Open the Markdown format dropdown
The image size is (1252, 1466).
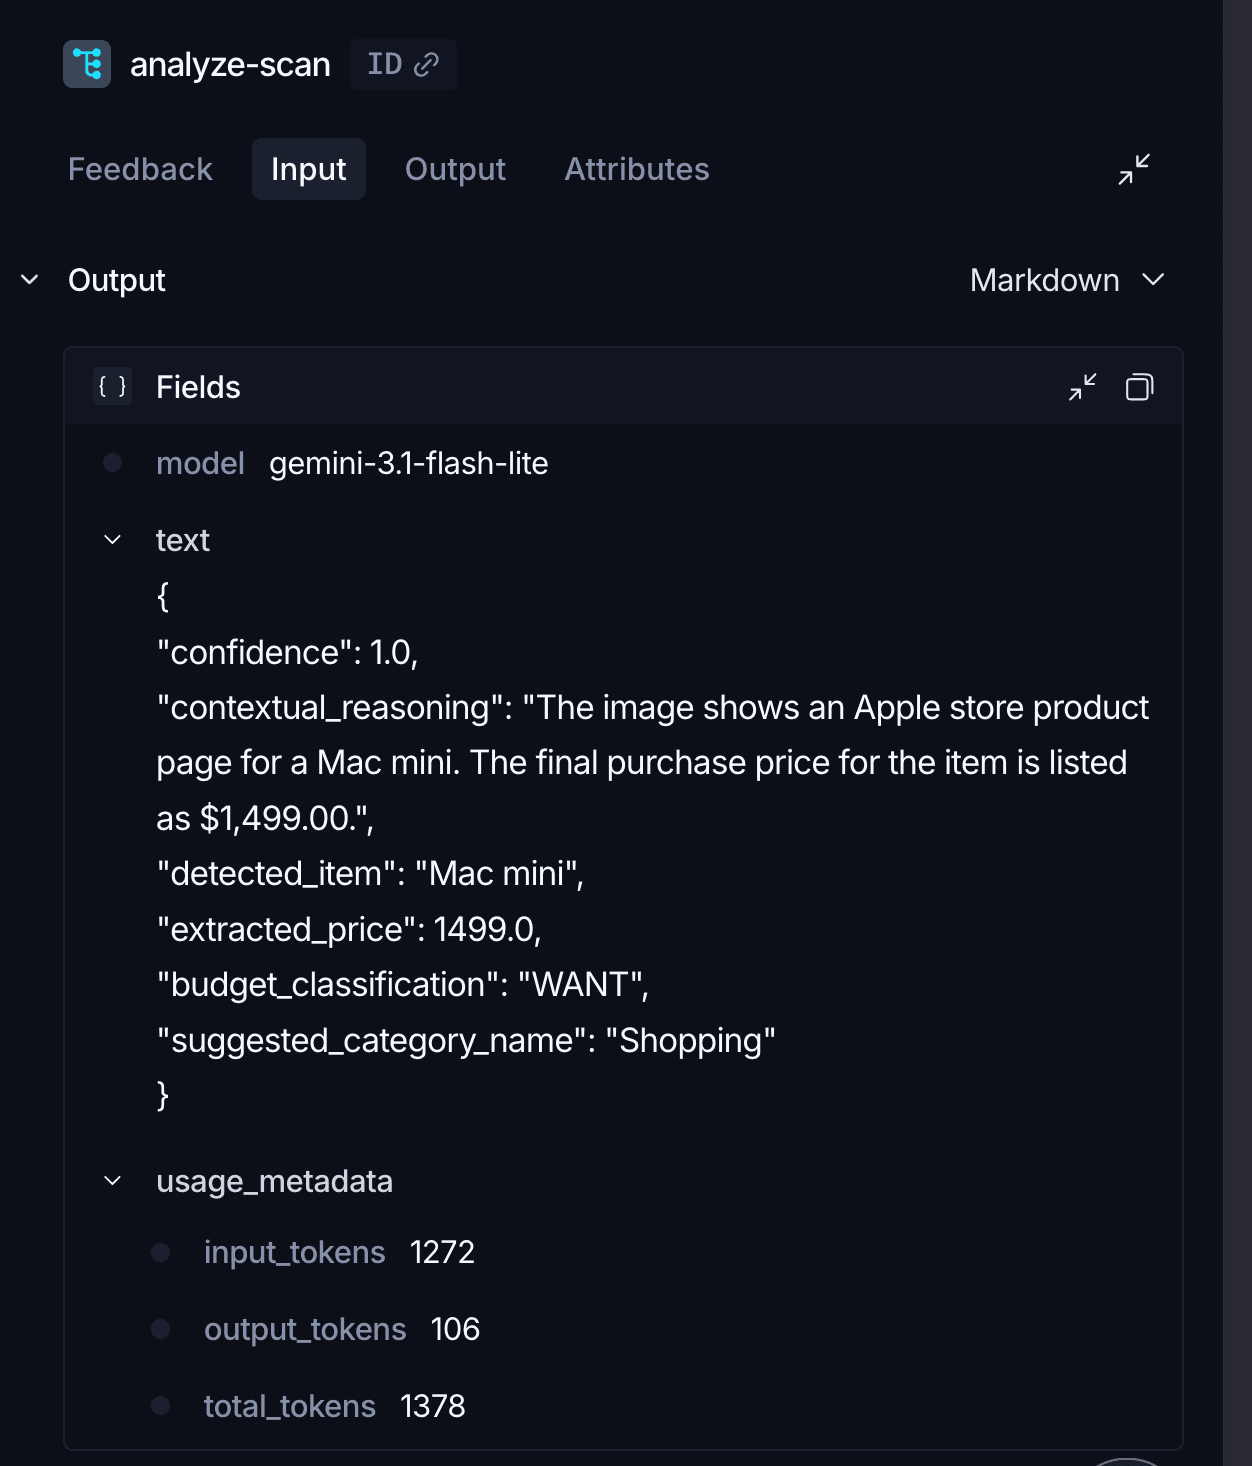click(x=1067, y=280)
